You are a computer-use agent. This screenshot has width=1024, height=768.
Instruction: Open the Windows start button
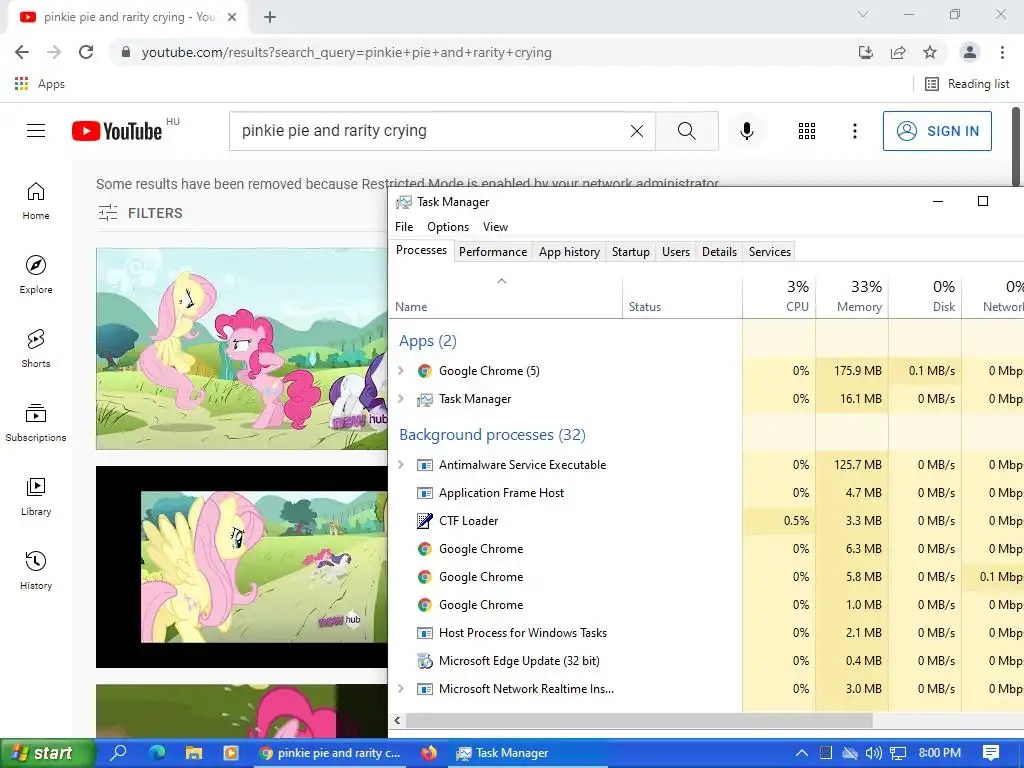tap(48, 753)
